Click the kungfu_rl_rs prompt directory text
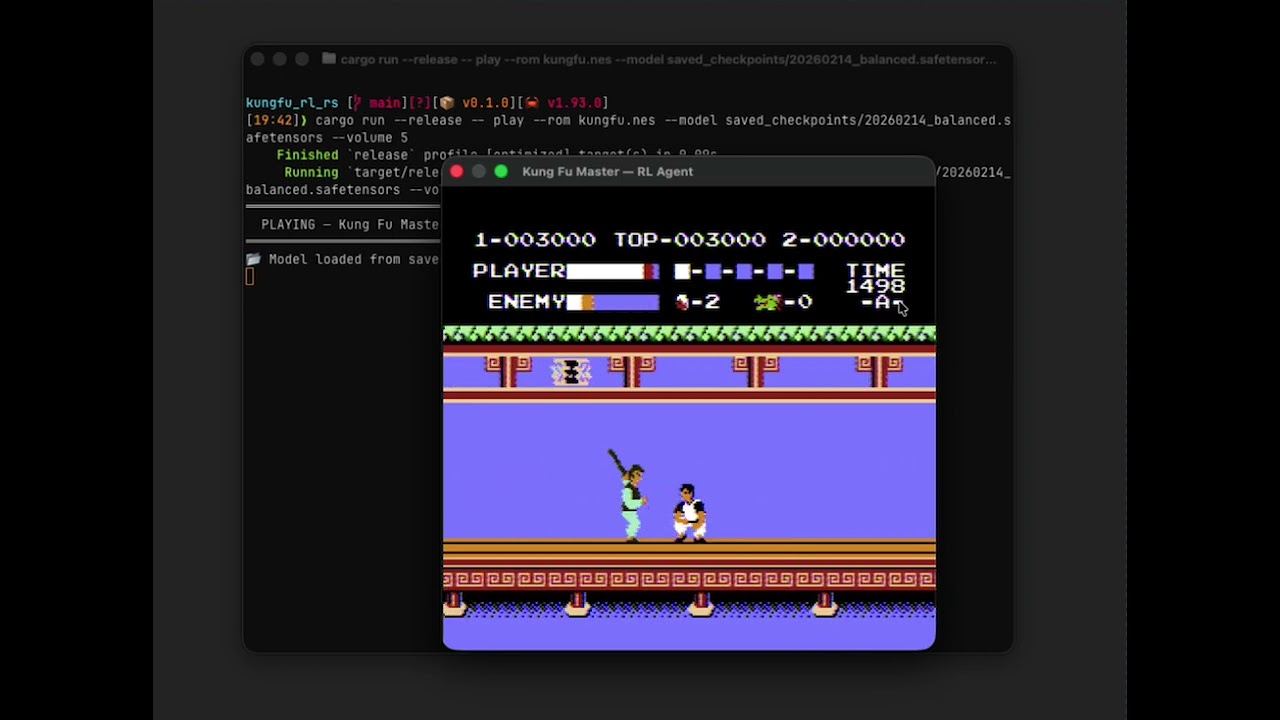Viewport: 1280px width, 720px height. coord(292,103)
